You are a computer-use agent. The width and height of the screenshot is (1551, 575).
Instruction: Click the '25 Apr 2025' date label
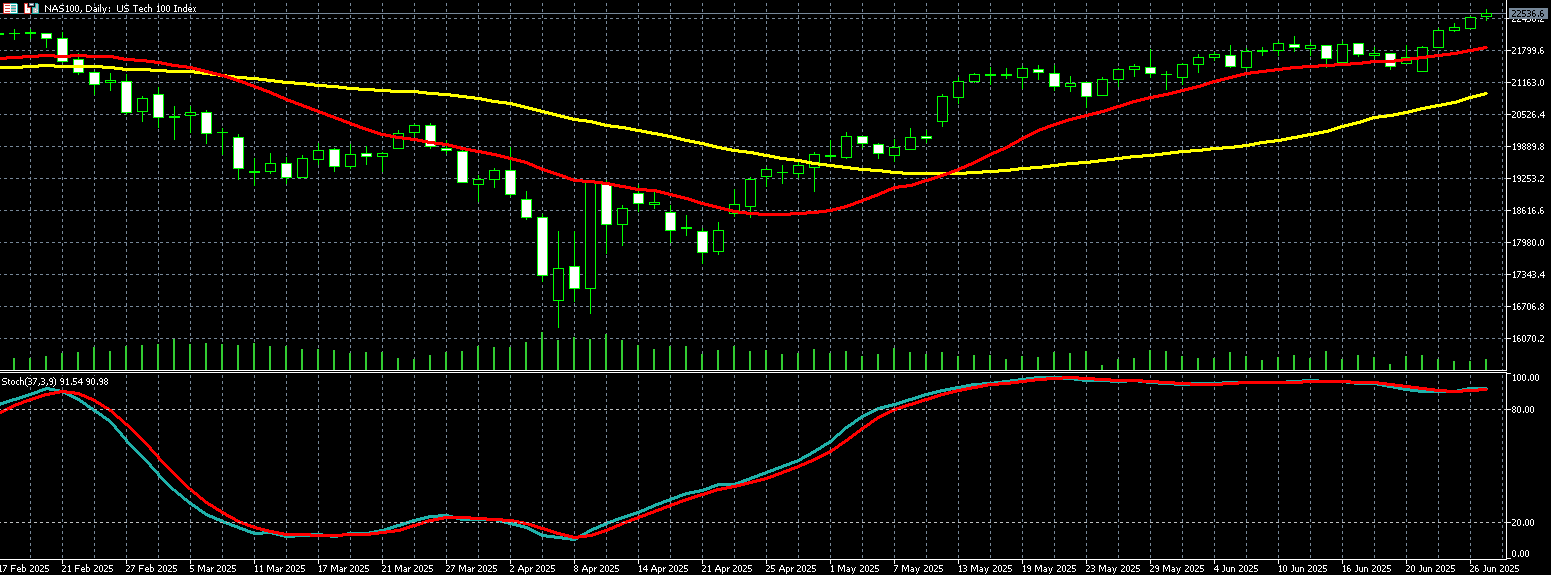click(x=792, y=568)
